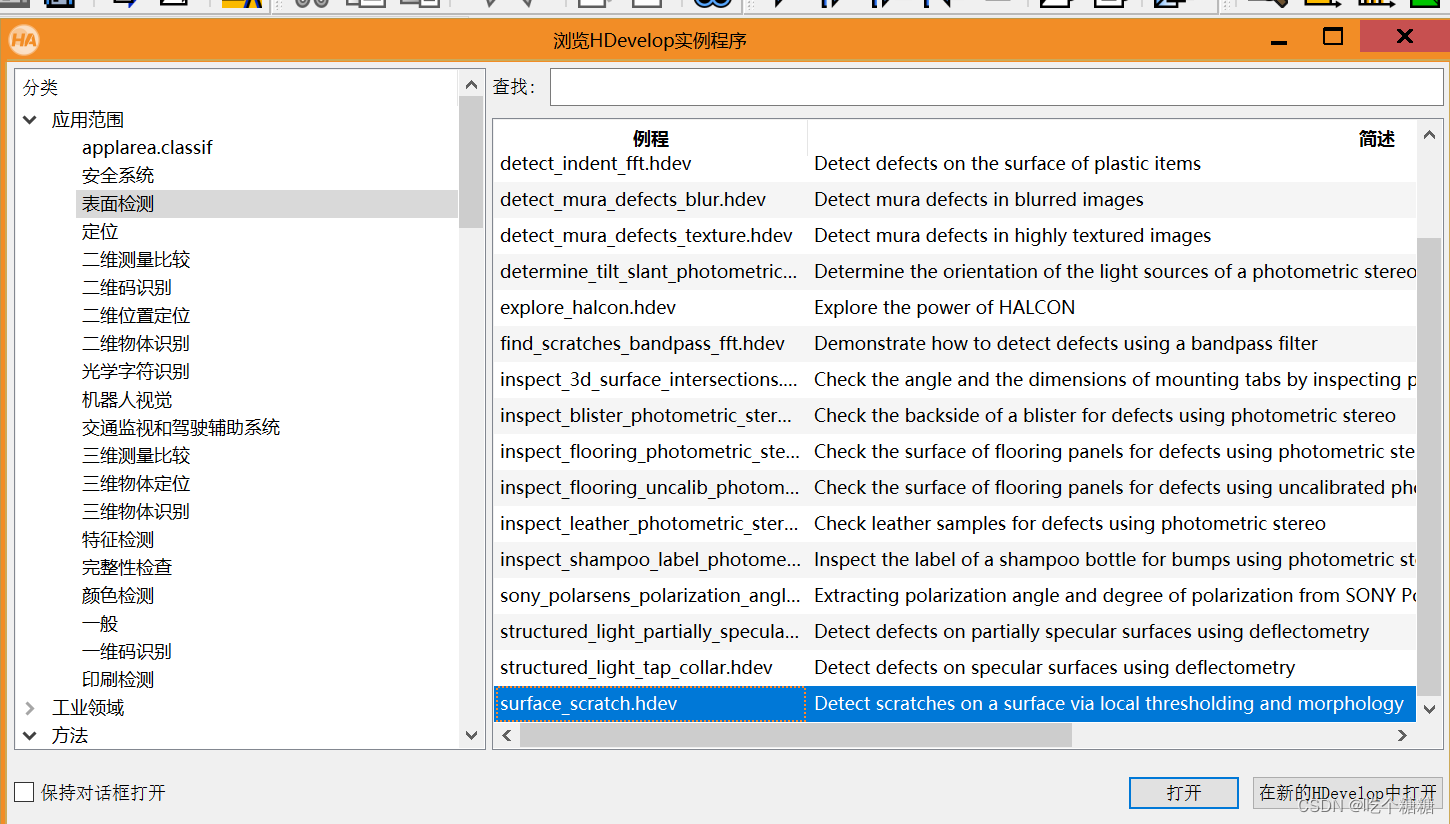Click category tree scrollbar up arrow

tap(471, 84)
